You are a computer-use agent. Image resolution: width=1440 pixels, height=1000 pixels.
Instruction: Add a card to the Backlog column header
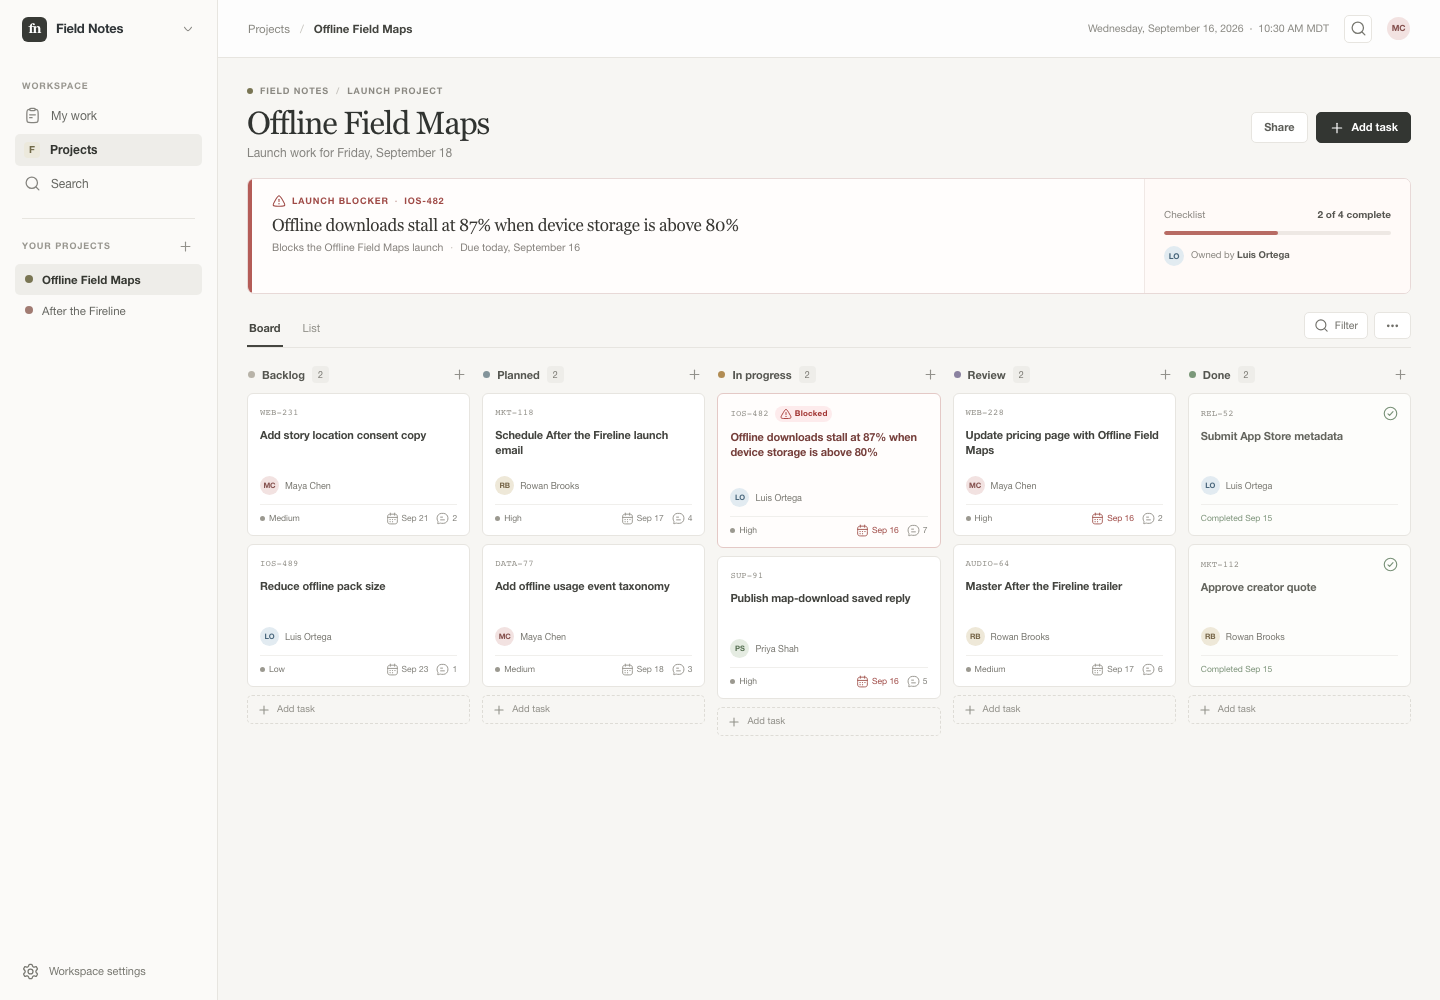tap(459, 375)
